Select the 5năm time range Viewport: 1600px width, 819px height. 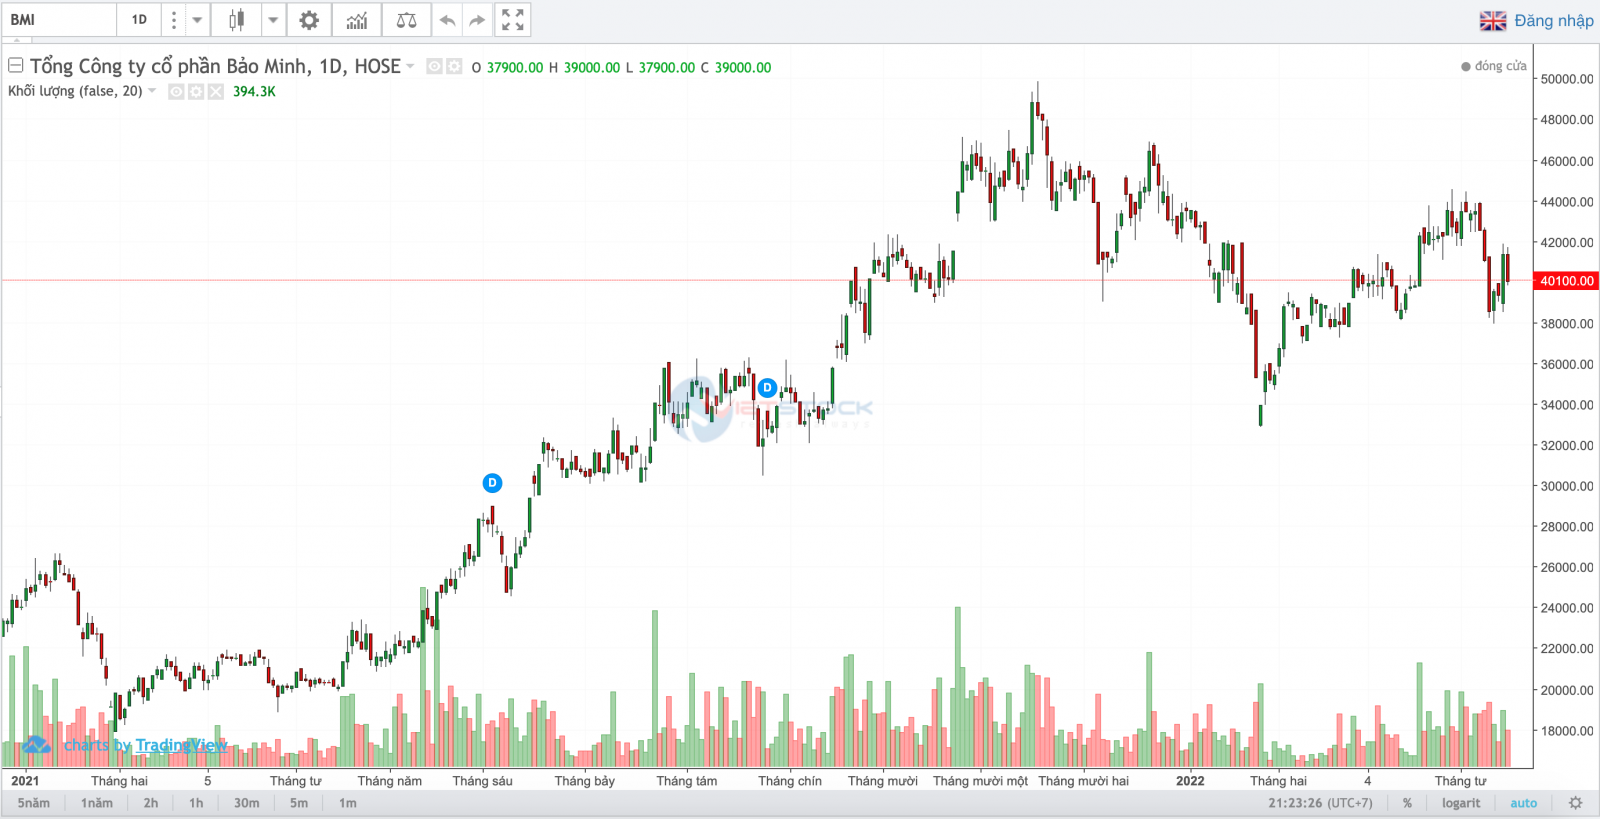coord(34,803)
